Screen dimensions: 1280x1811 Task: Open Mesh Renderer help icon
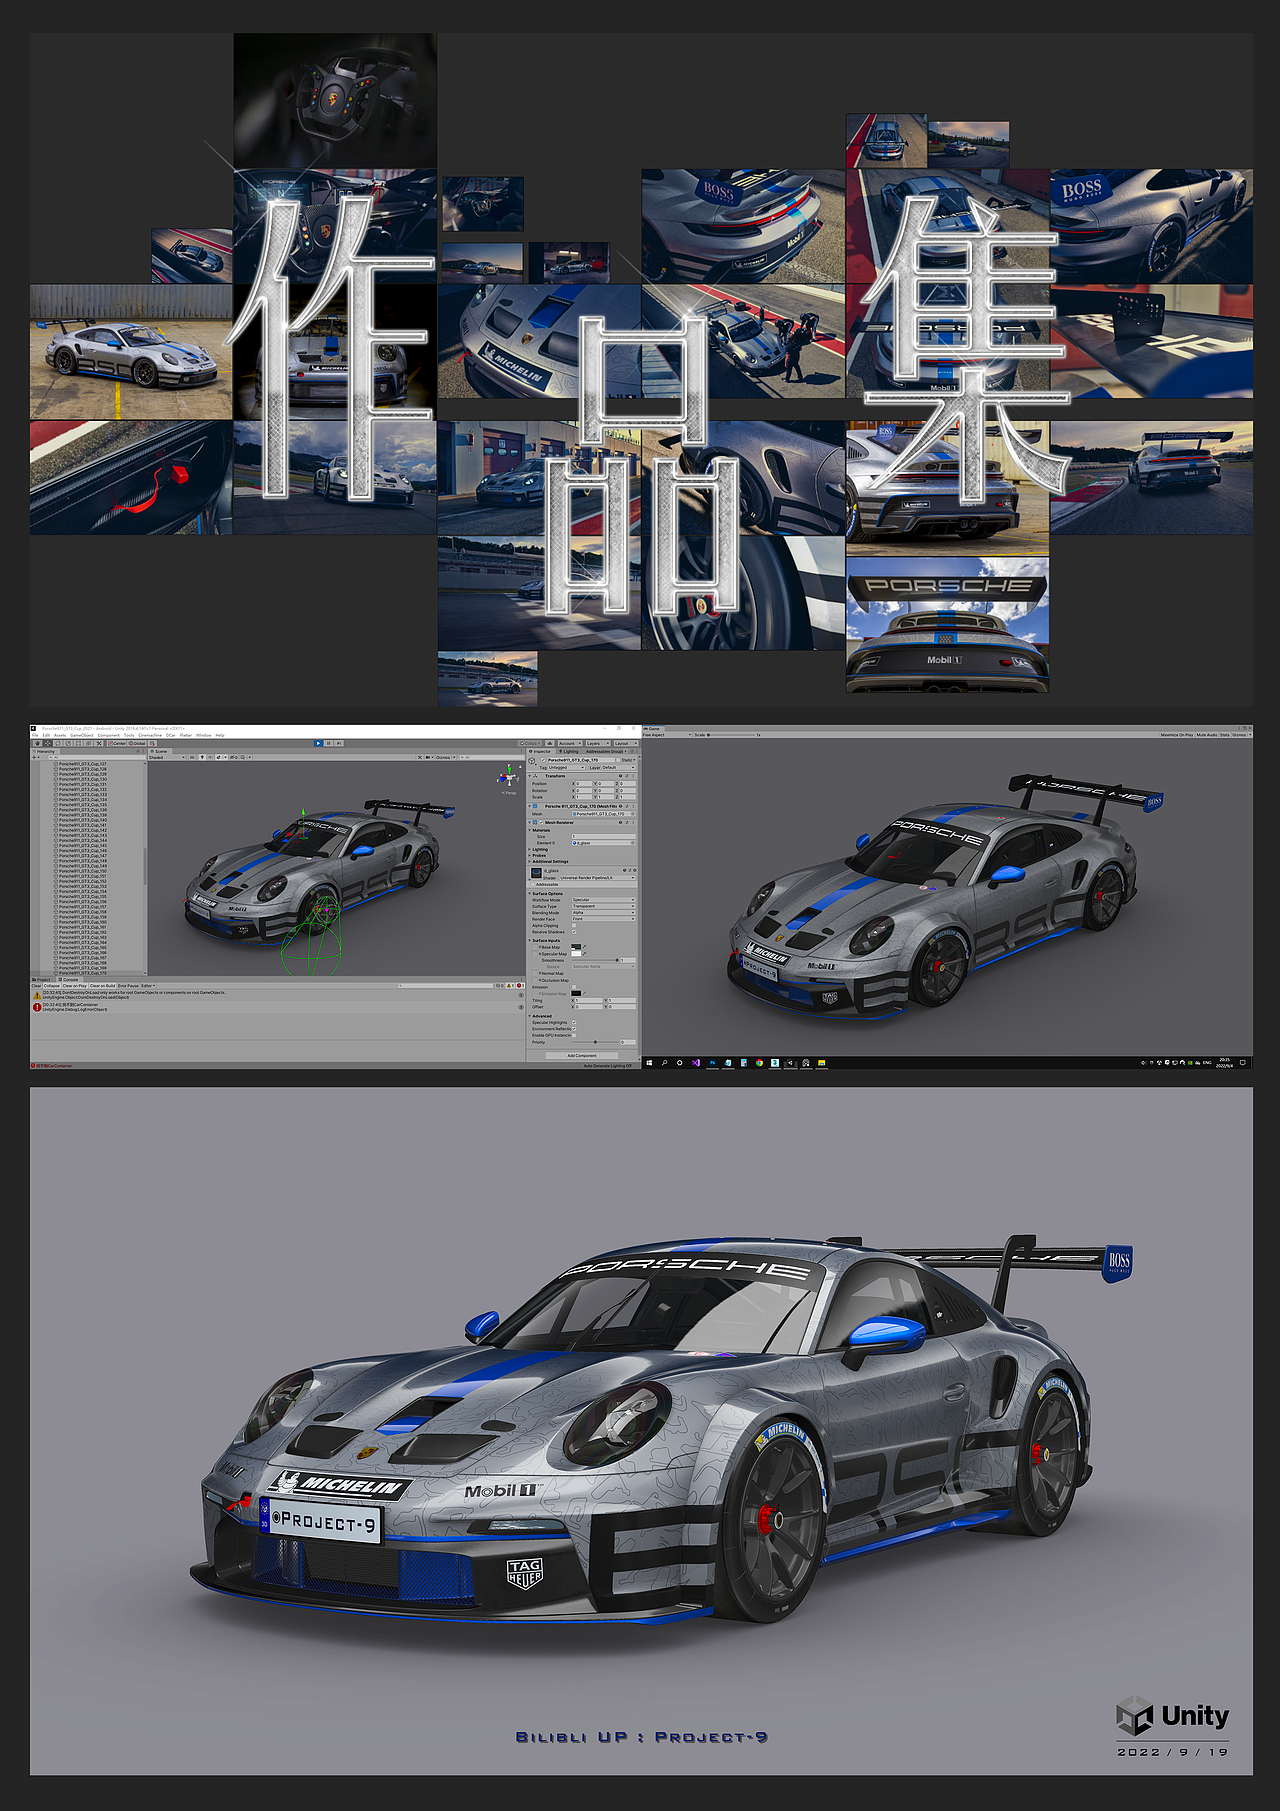click(620, 822)
